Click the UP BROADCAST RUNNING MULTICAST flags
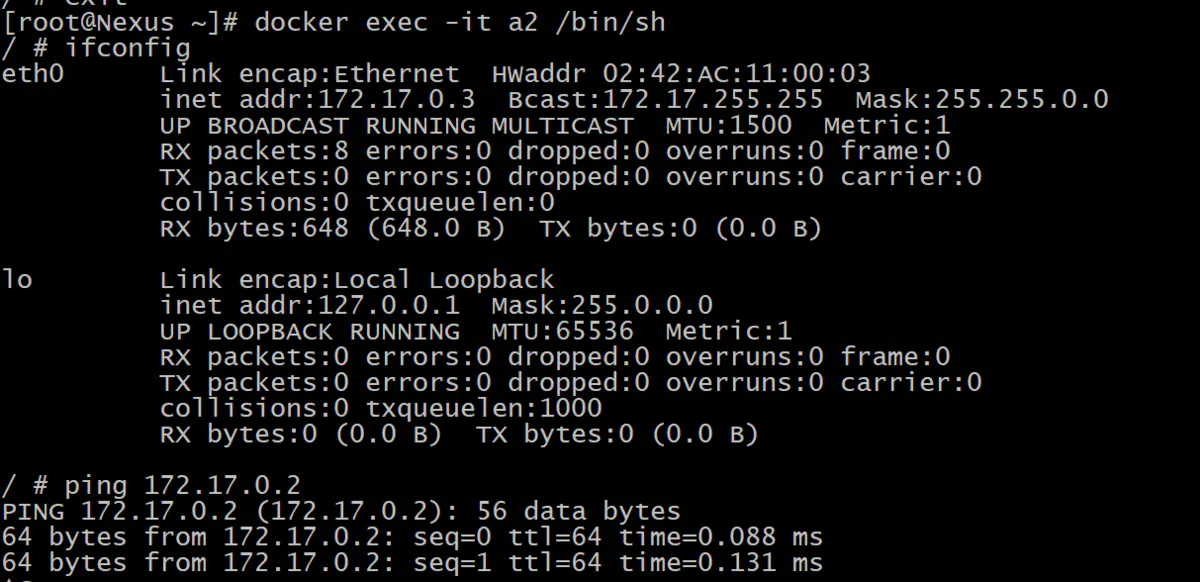The width and height of the screenshot is (1200, 582). pos(396,125)
